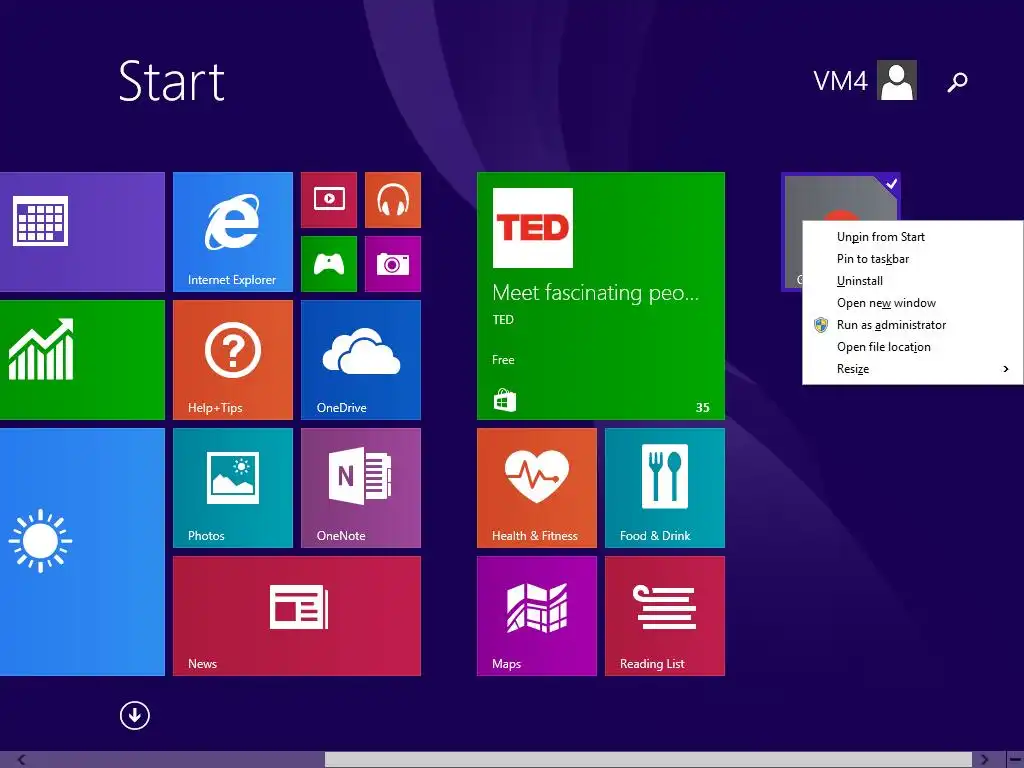This screenshot has height=768, width=1024.
Task: Open the Health & Fitness tile
Action: pos(537,488)
